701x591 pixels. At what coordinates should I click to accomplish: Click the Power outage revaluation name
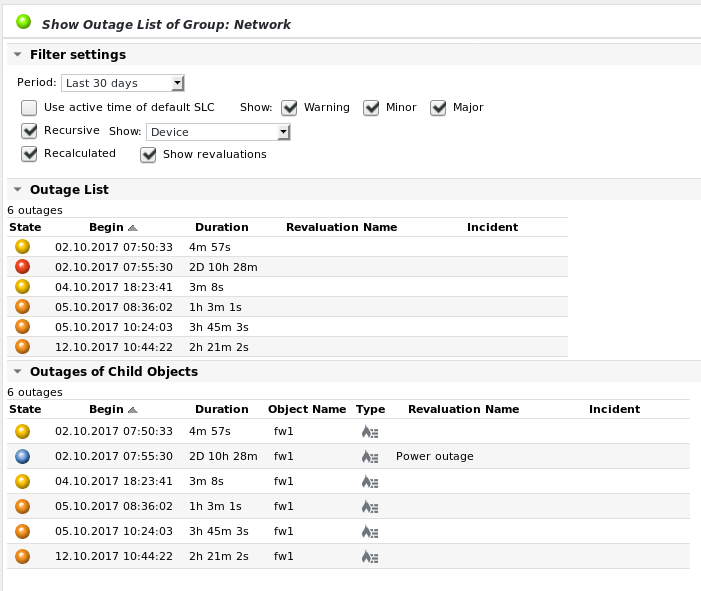point(434,457)
